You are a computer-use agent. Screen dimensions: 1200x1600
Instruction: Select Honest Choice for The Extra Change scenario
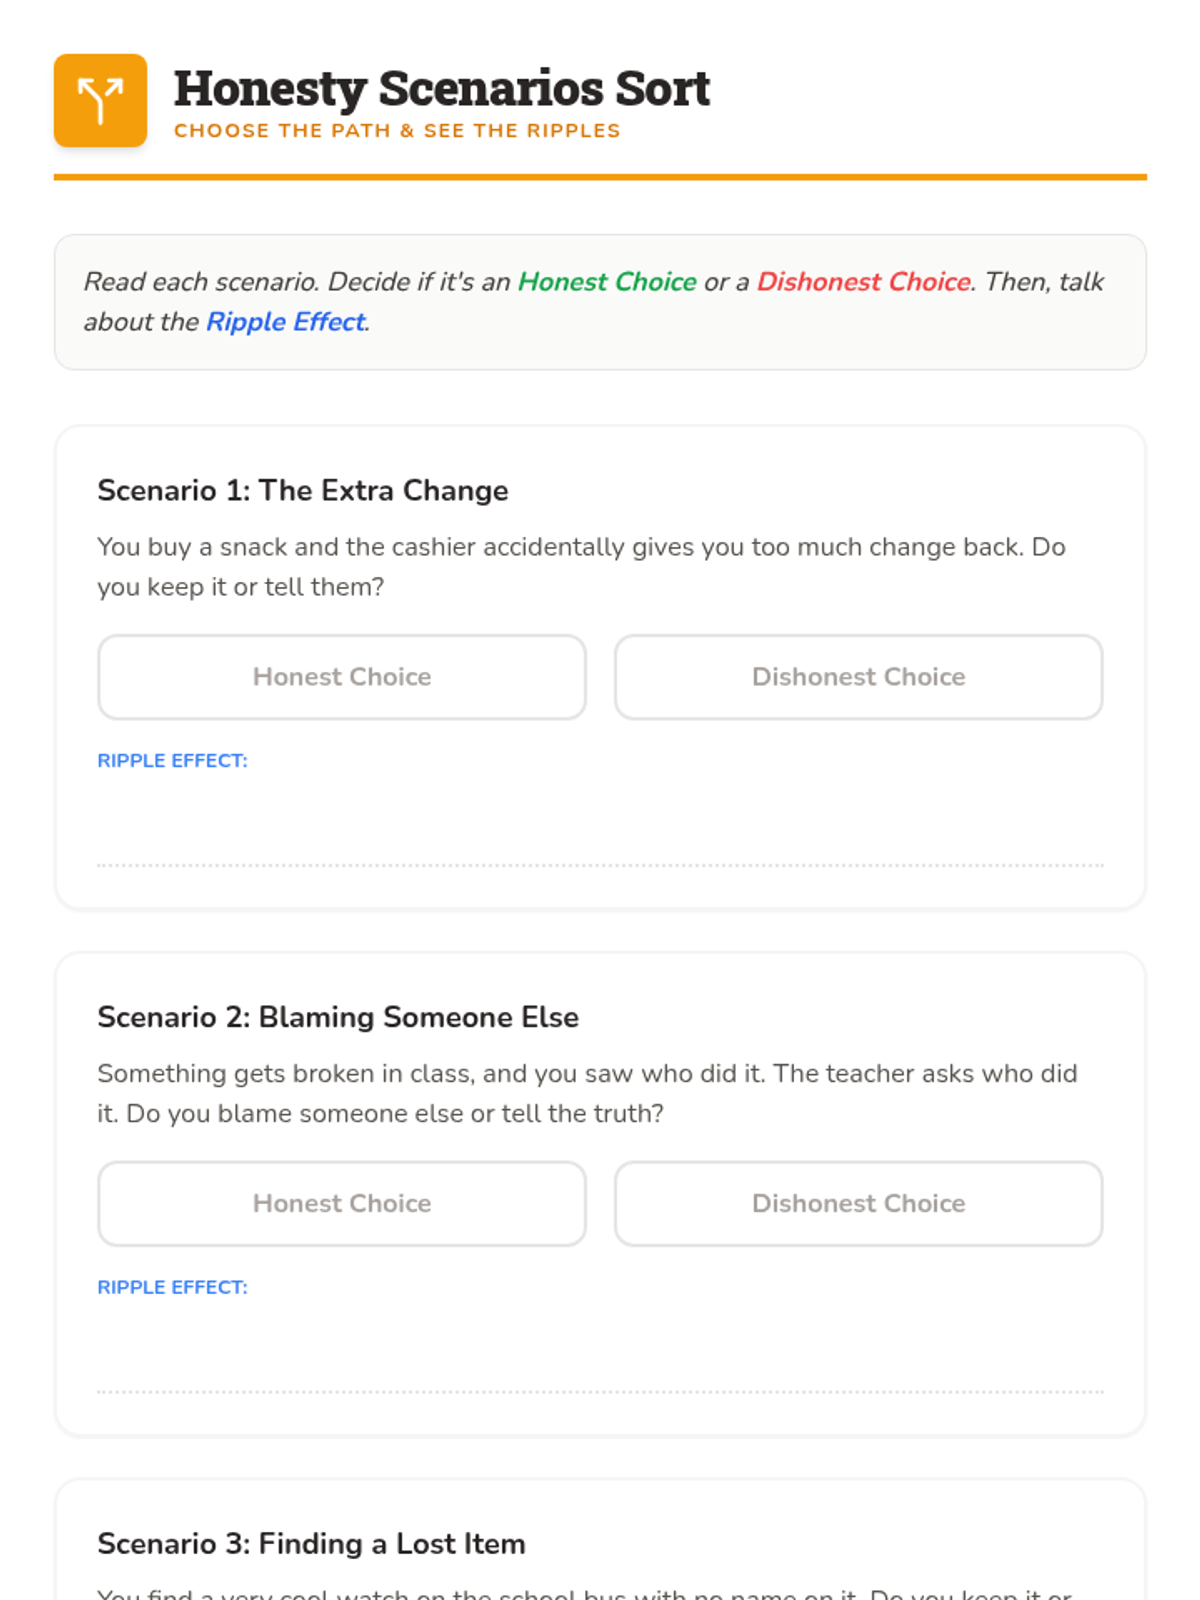(x=342, y=677)
